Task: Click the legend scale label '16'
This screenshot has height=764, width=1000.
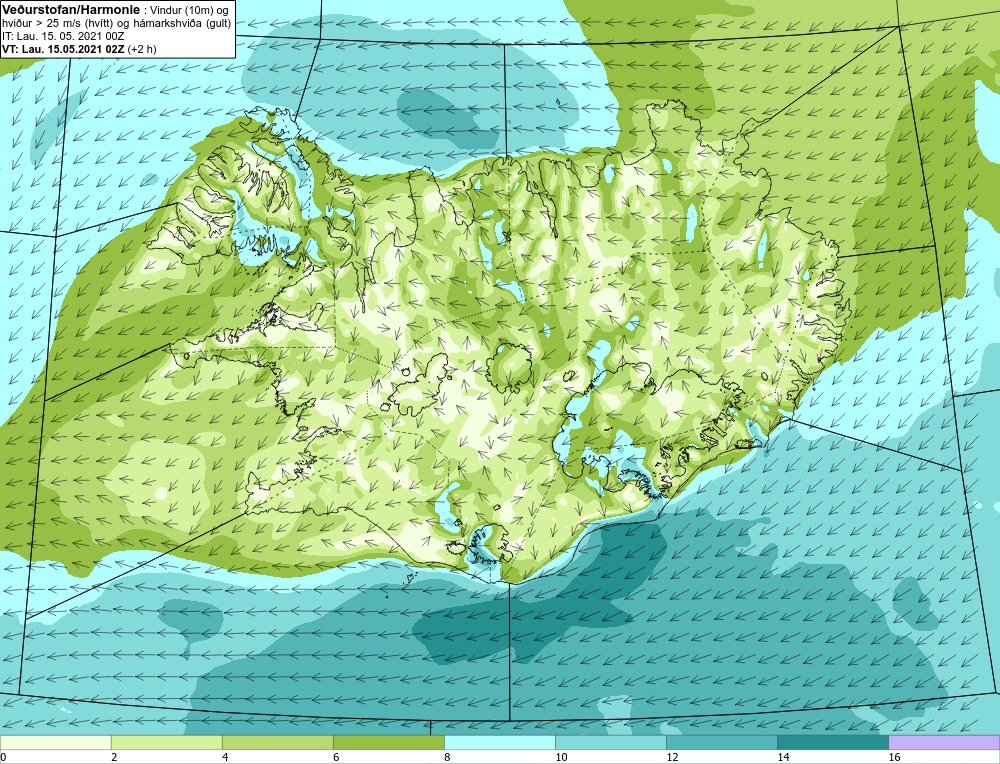Action: (x=894, y=757)
